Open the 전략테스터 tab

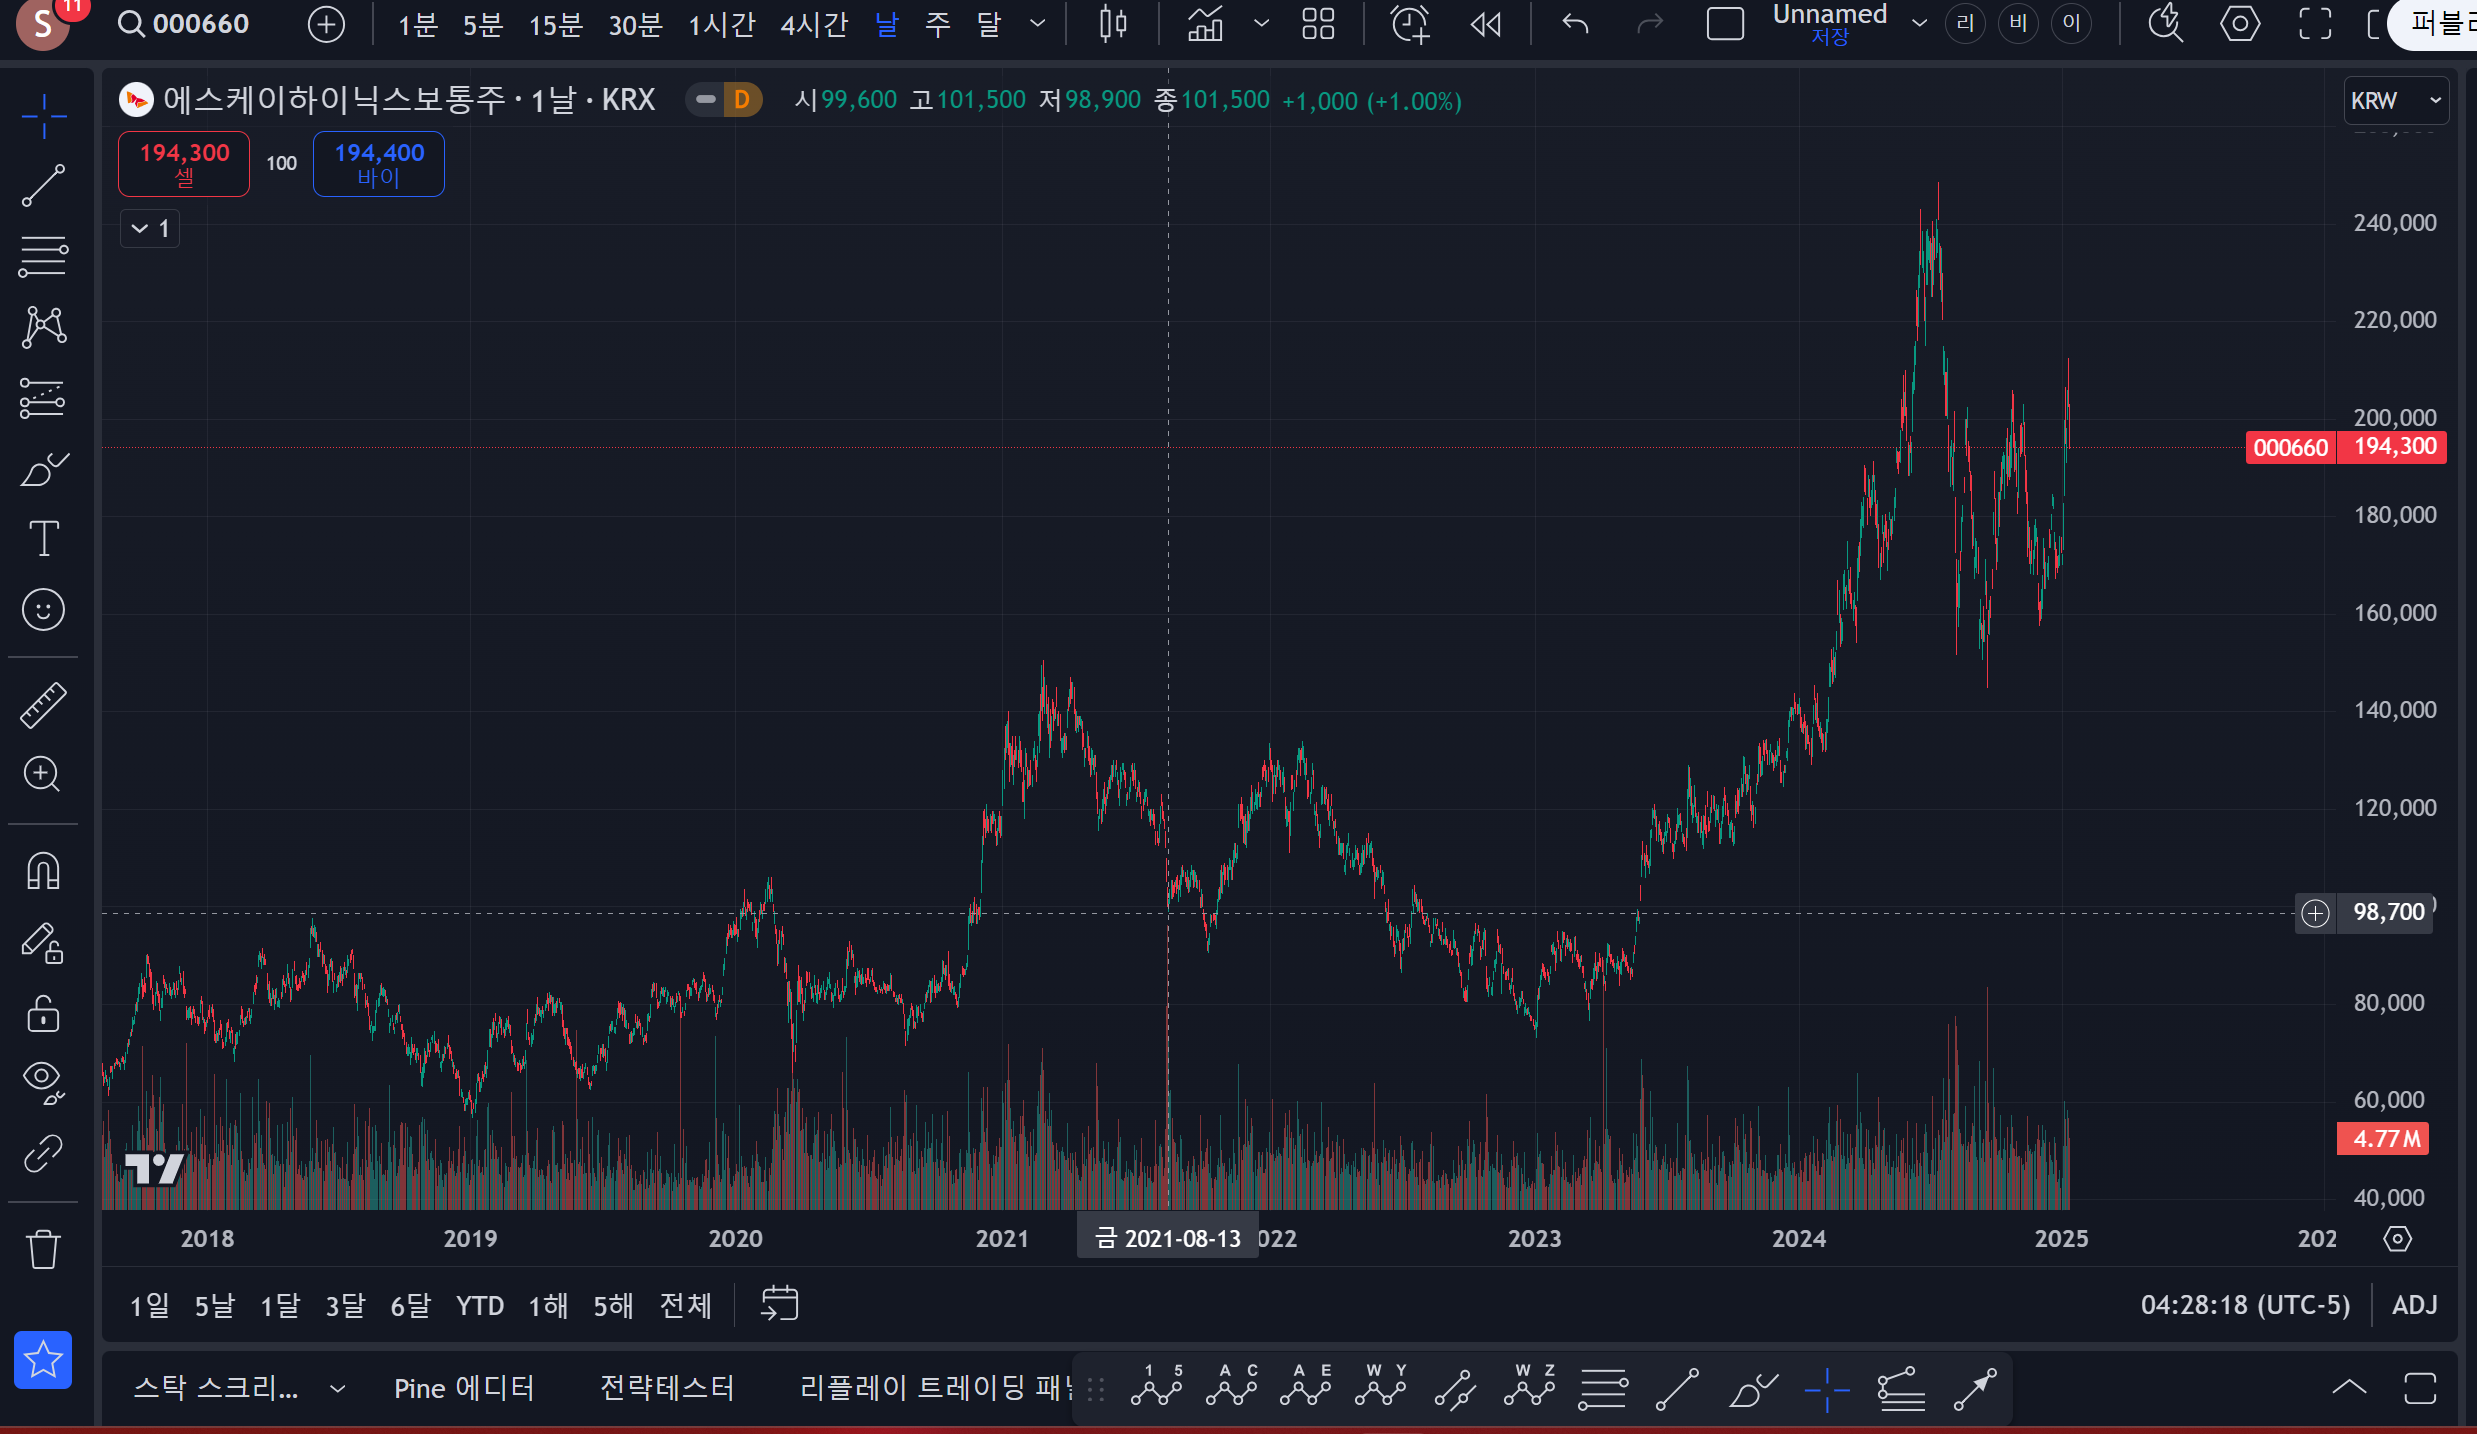click(x=667, y=1388)
